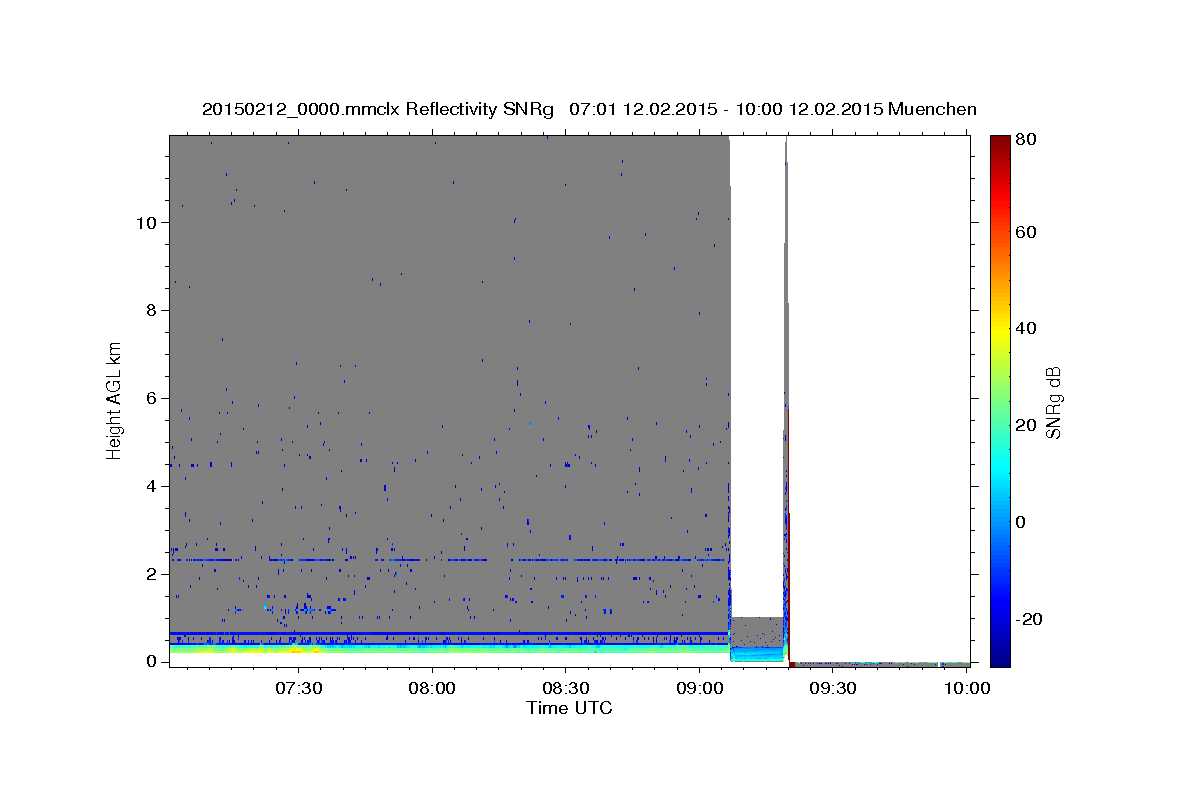Click the 'Height AGL km' axis label
Viewport: 1200px width, 800px height.
[114, 399]
